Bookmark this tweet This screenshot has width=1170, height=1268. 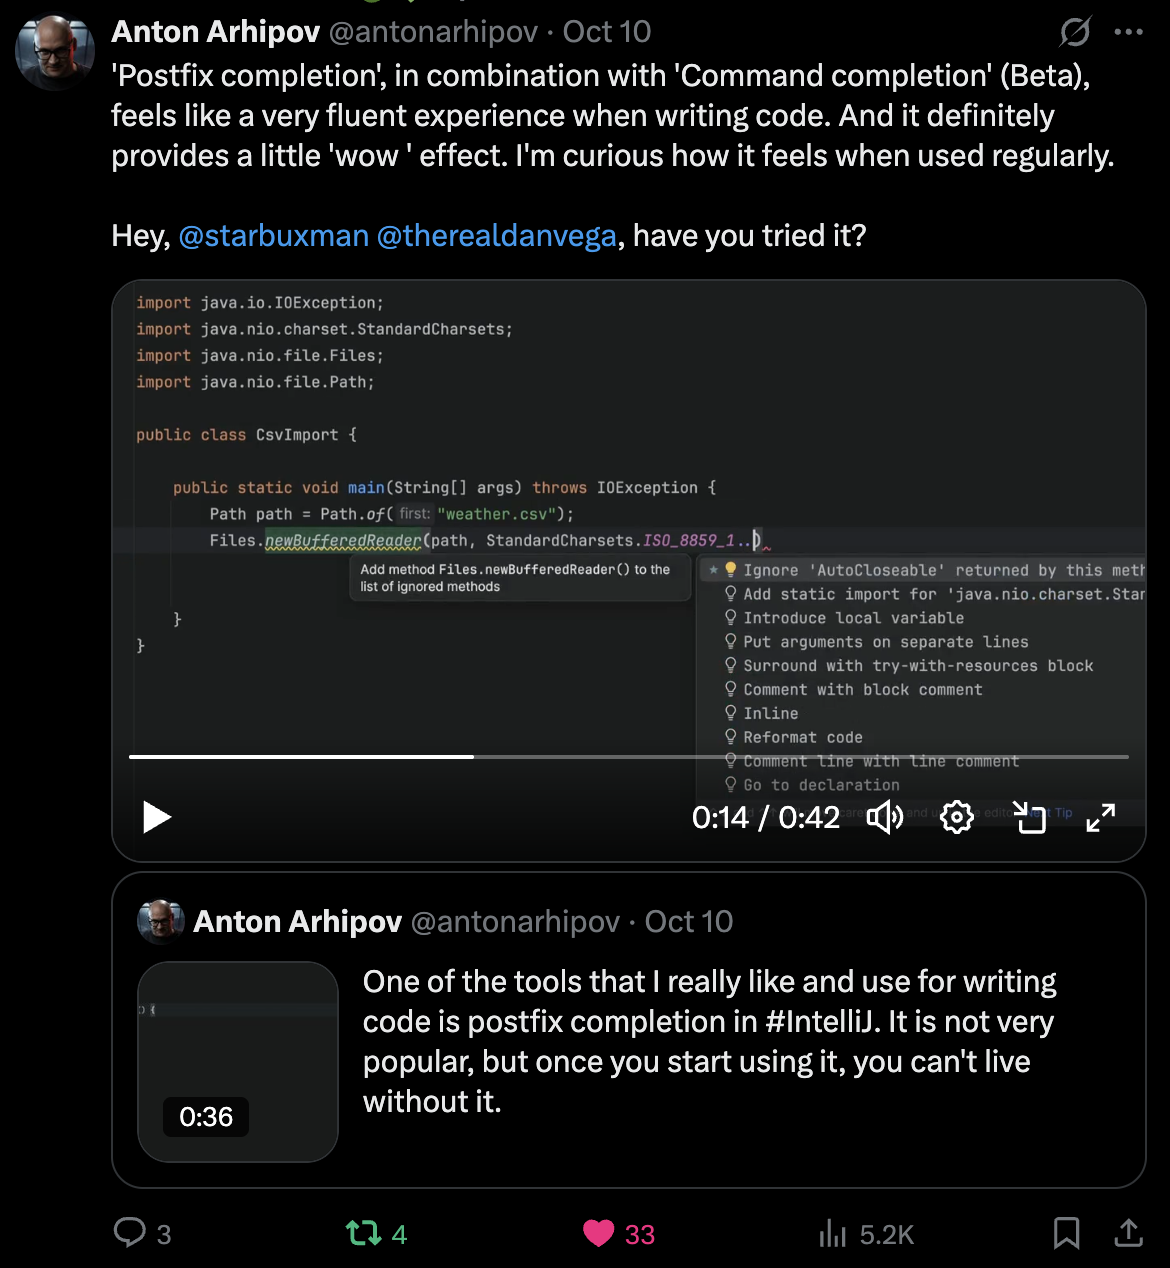point(1066,1233)
